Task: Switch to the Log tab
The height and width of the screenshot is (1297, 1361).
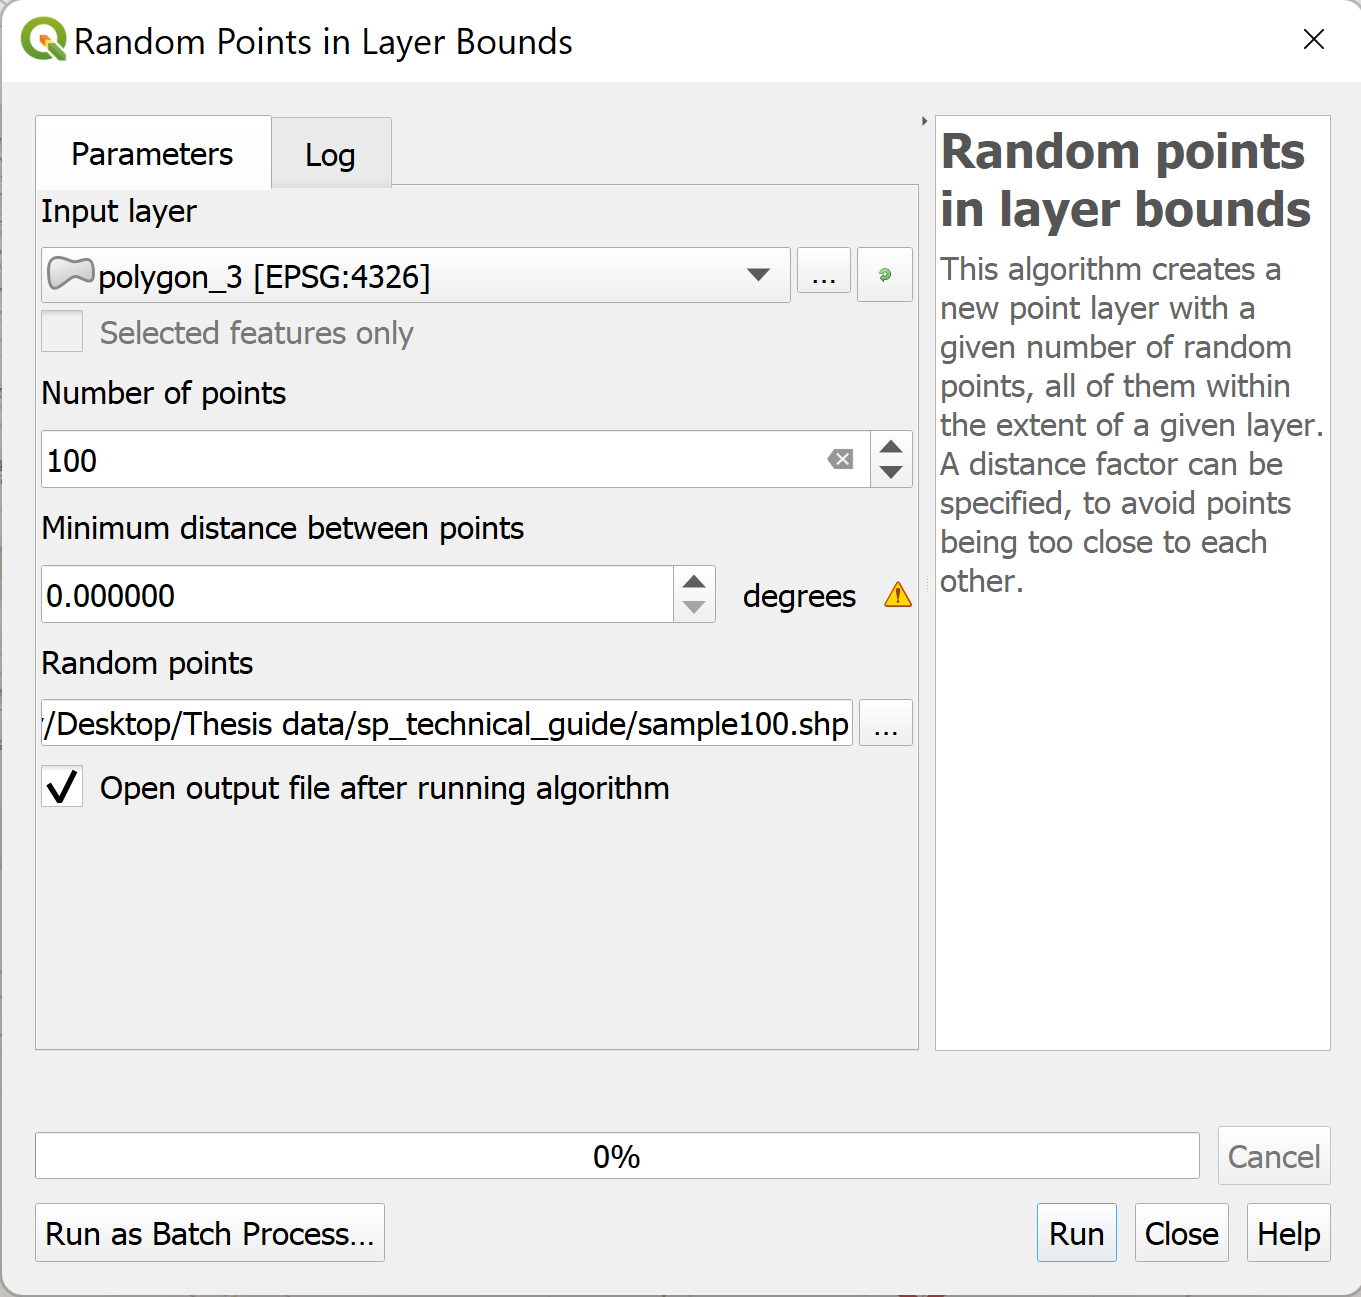Action: click(330, 155)
